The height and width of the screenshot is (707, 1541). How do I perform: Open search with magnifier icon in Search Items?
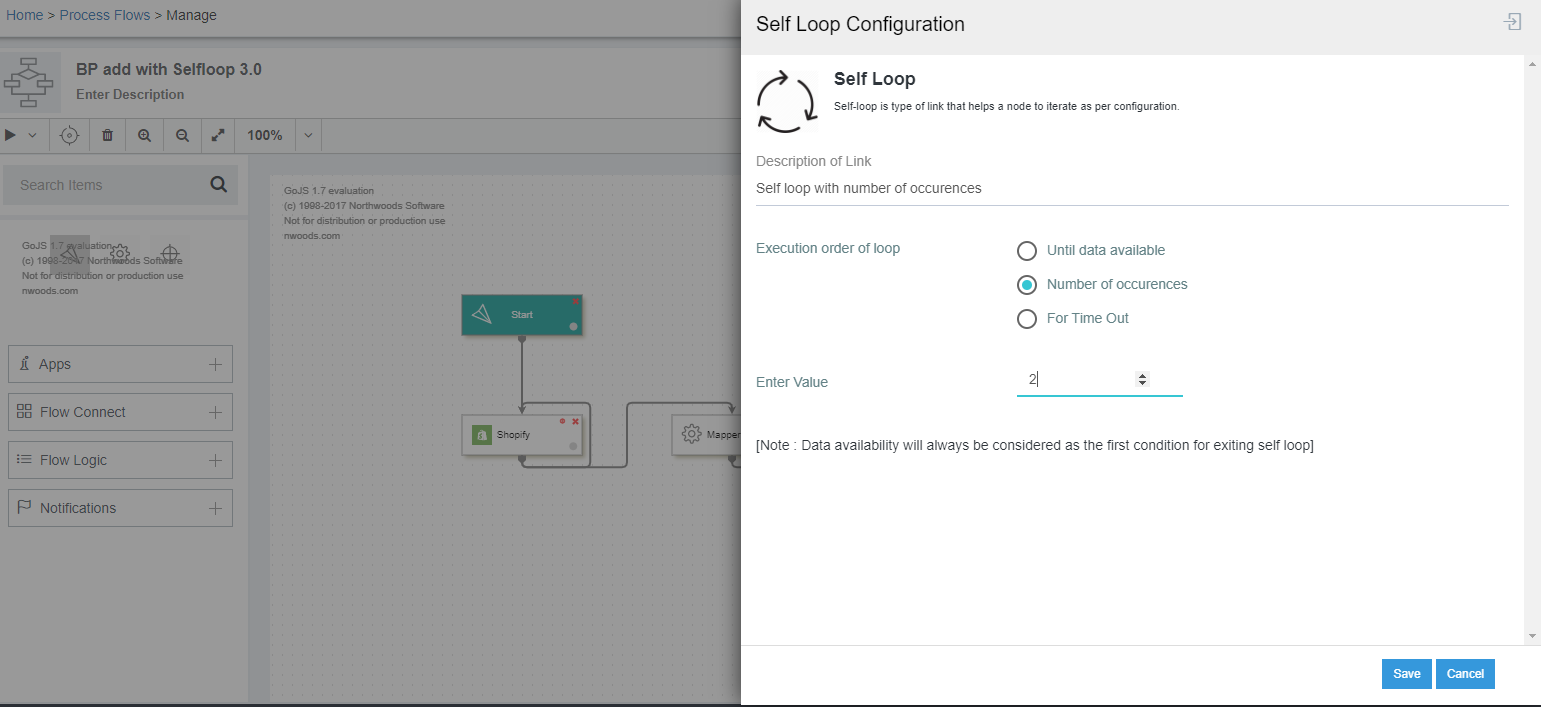point(217,185)
